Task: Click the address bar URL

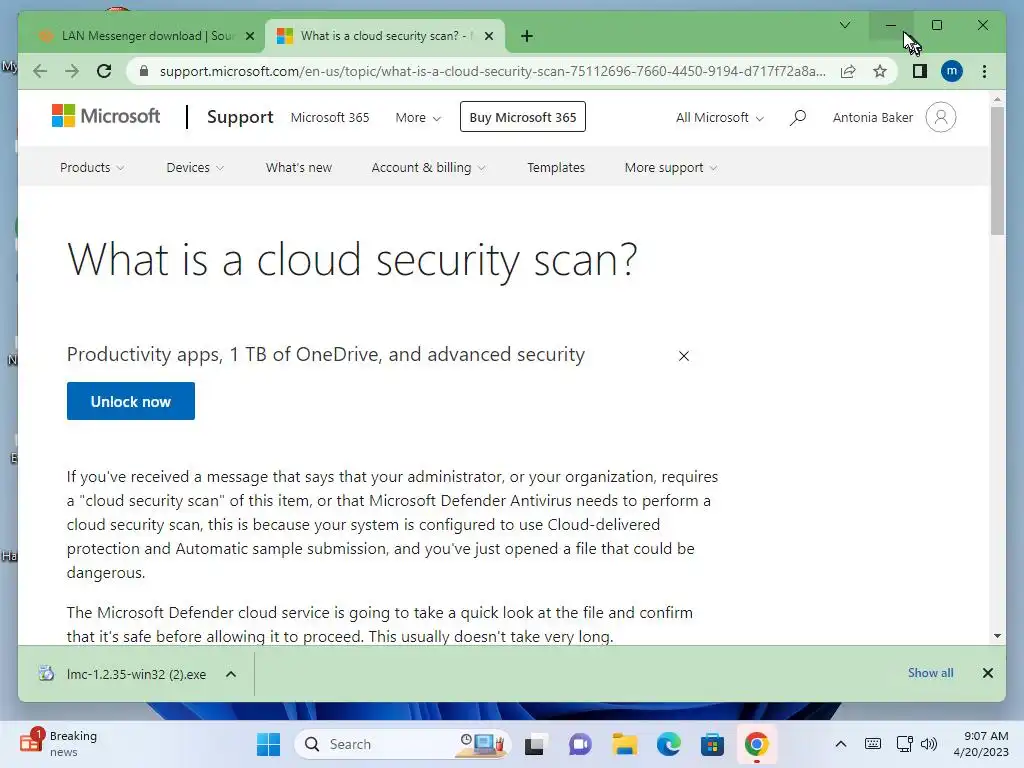Action: 492,71
